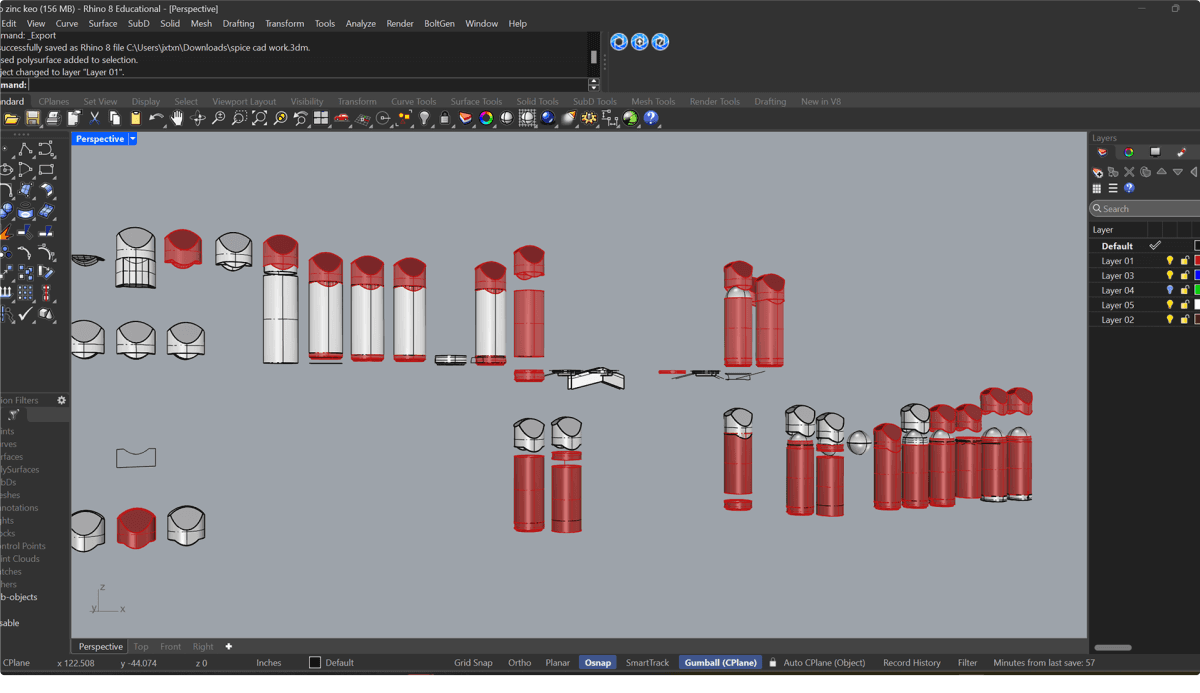The image size is (1200, 693).
Task: Click the Delete layer X icon
Action: pos(1129,172)
